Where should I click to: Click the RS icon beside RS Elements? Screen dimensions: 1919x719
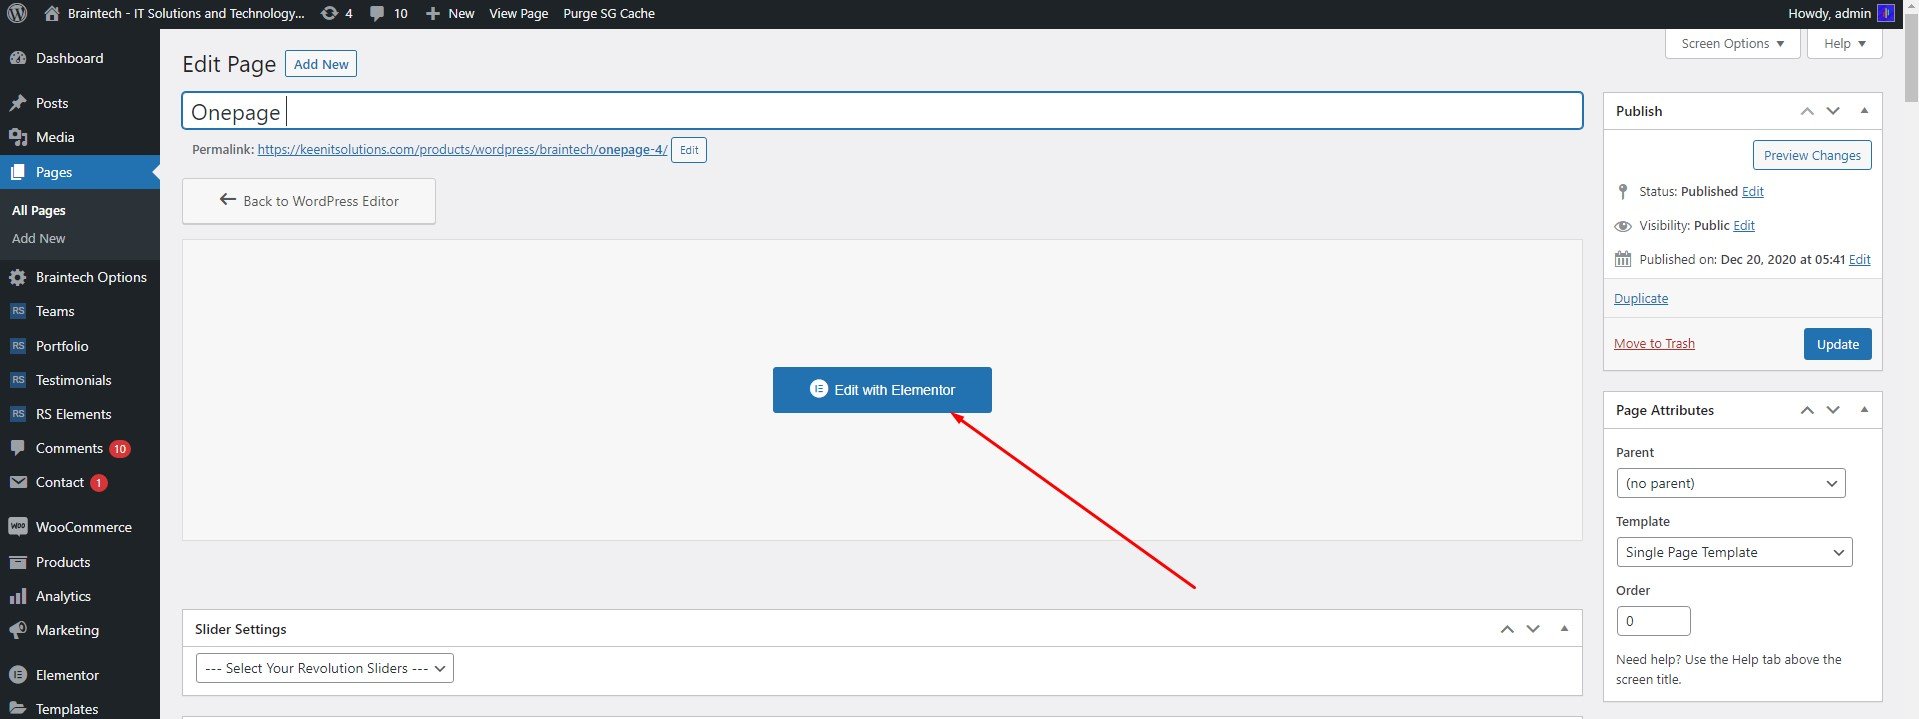pos(18,414)
